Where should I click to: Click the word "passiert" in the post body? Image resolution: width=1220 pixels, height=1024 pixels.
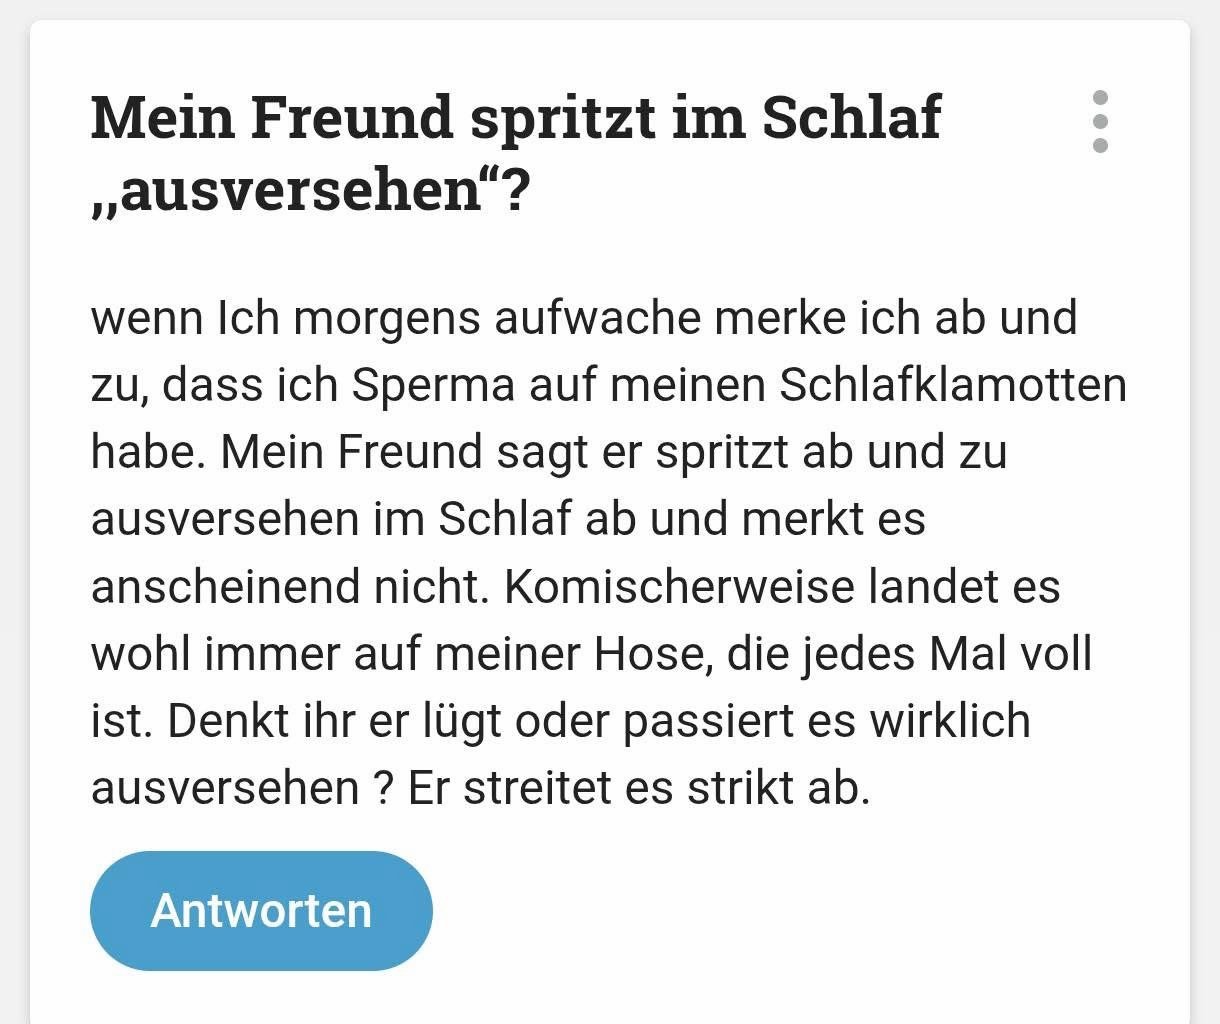(x=711, y=720)
